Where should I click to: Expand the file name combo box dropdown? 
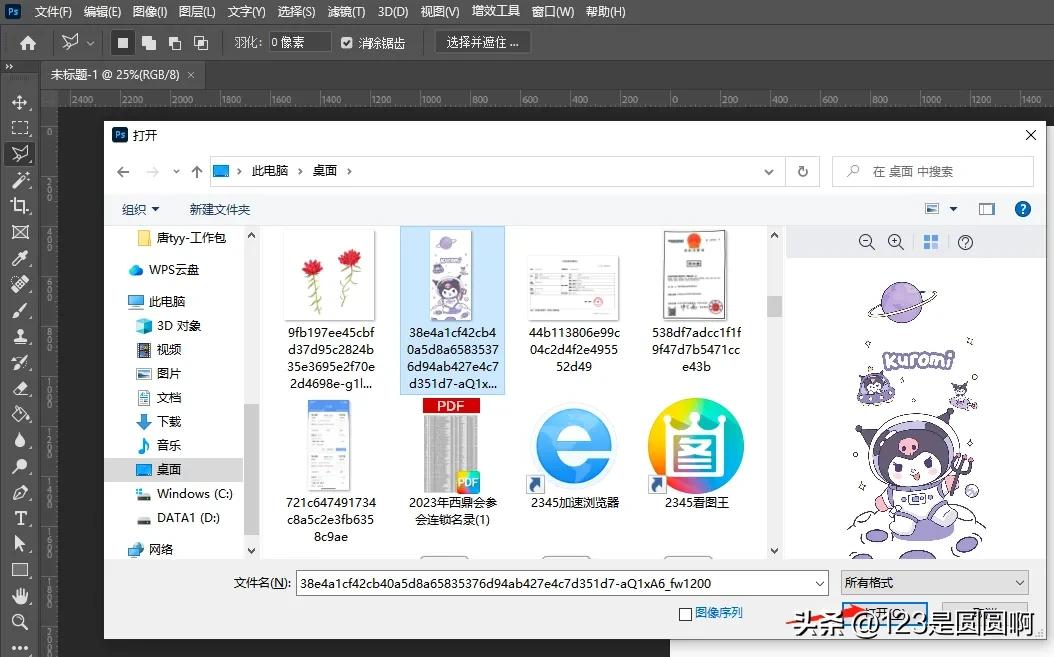point(819,582)
